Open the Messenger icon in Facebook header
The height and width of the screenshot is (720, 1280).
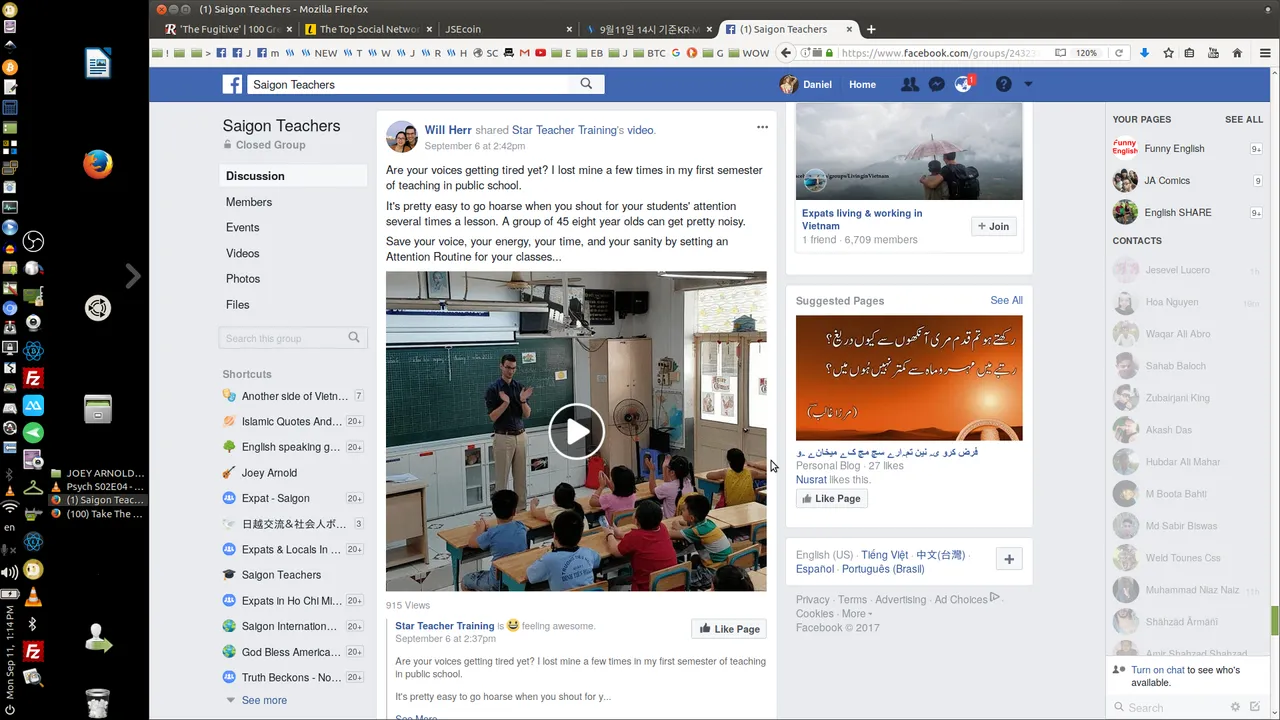pyautogui.click(x=936, y=85)
